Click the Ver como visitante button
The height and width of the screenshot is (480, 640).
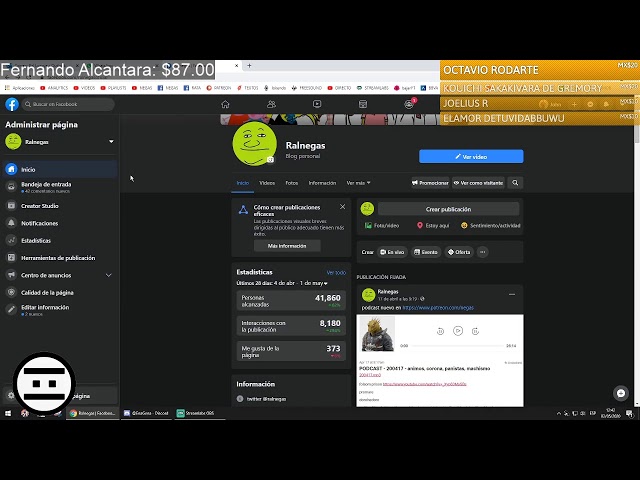478,183
